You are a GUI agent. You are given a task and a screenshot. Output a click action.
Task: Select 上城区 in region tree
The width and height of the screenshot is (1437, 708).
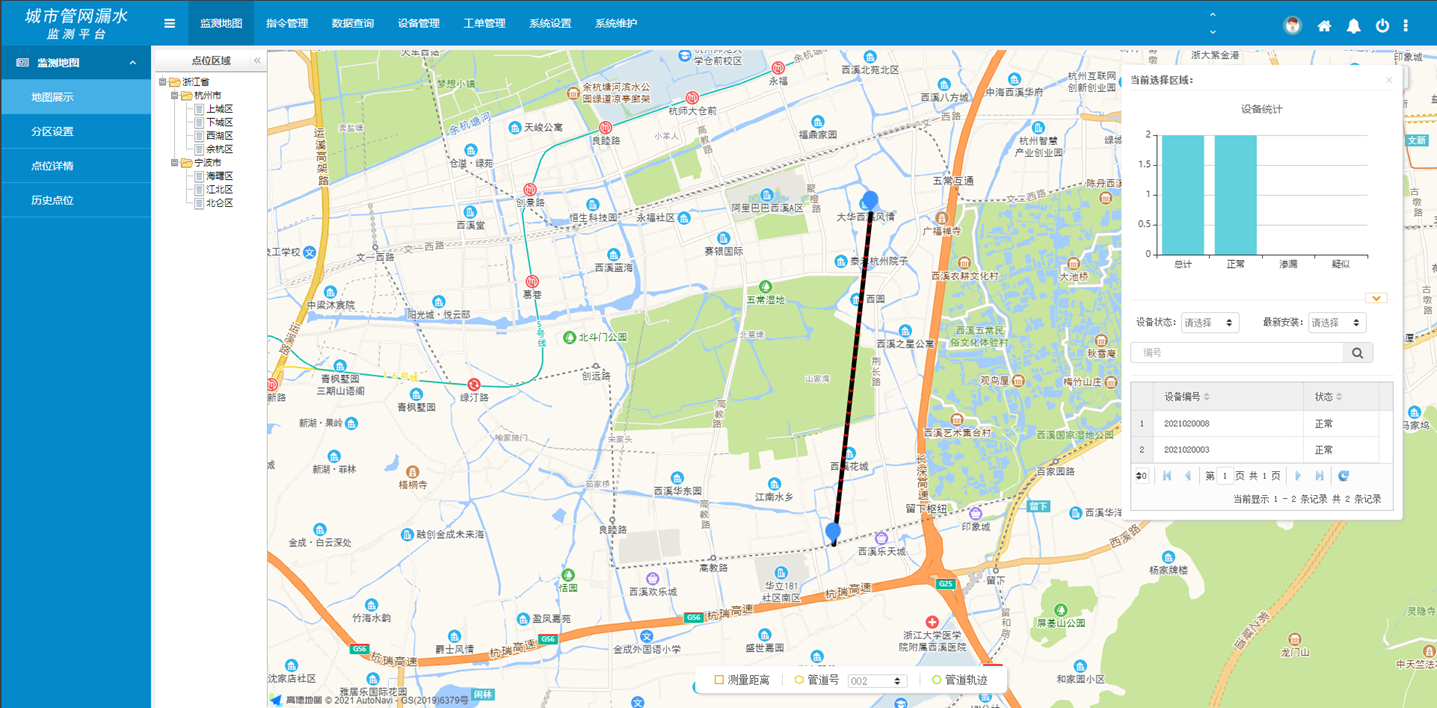click(219, 109)
